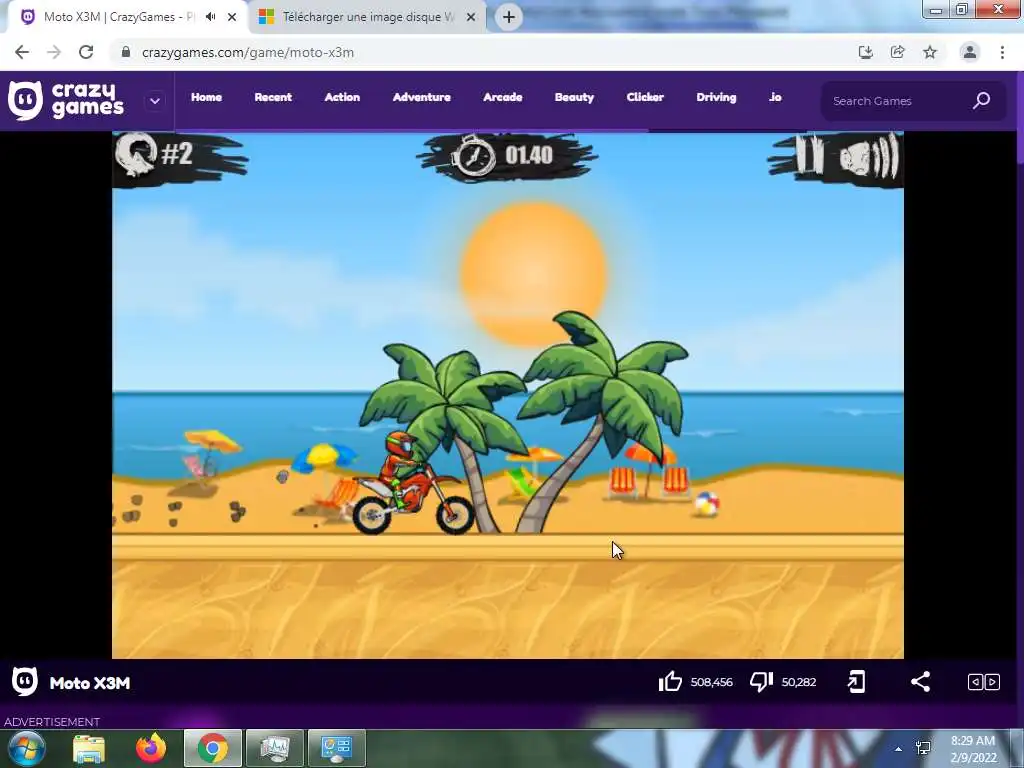Open the Home menu item
1024x768 pixels.
206,97
